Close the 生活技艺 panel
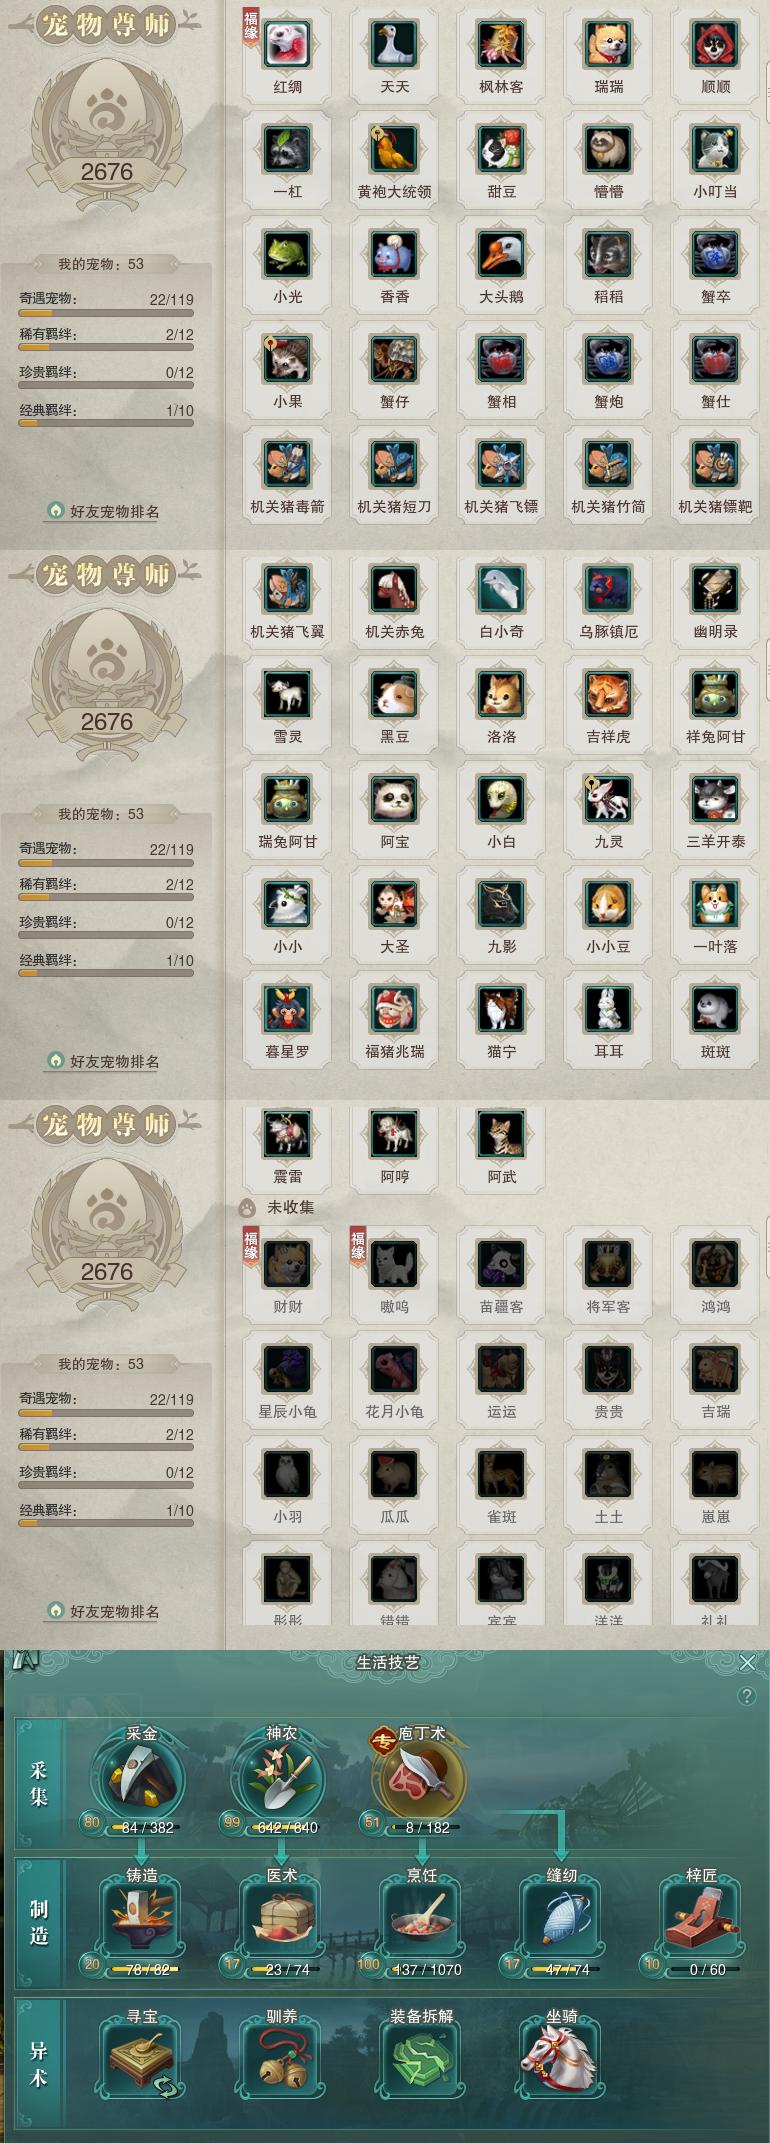 tap(747, 1662)
